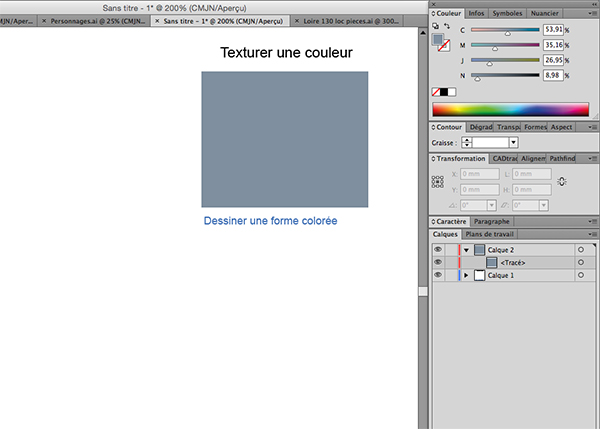Expand the Calque 1 layer

tap(466, 275)
